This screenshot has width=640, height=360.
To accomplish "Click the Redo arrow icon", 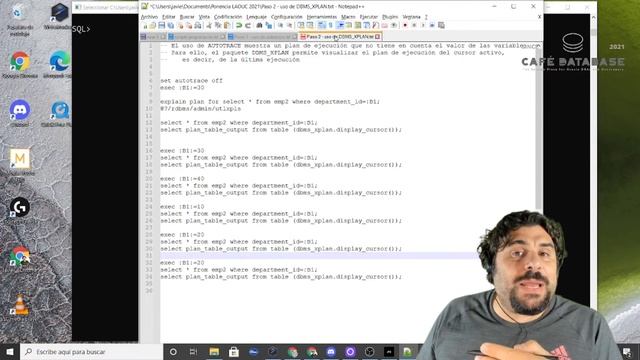I will point(248,25).
